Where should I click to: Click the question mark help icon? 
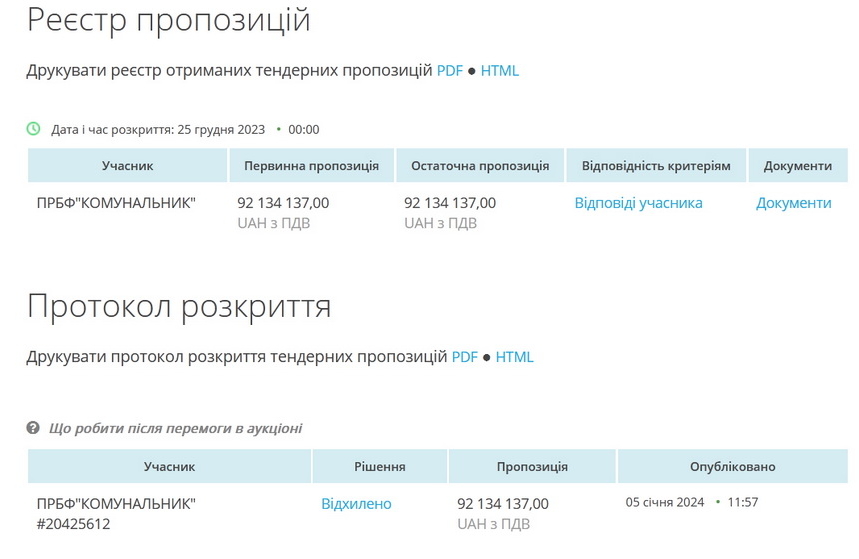[34, 428]
